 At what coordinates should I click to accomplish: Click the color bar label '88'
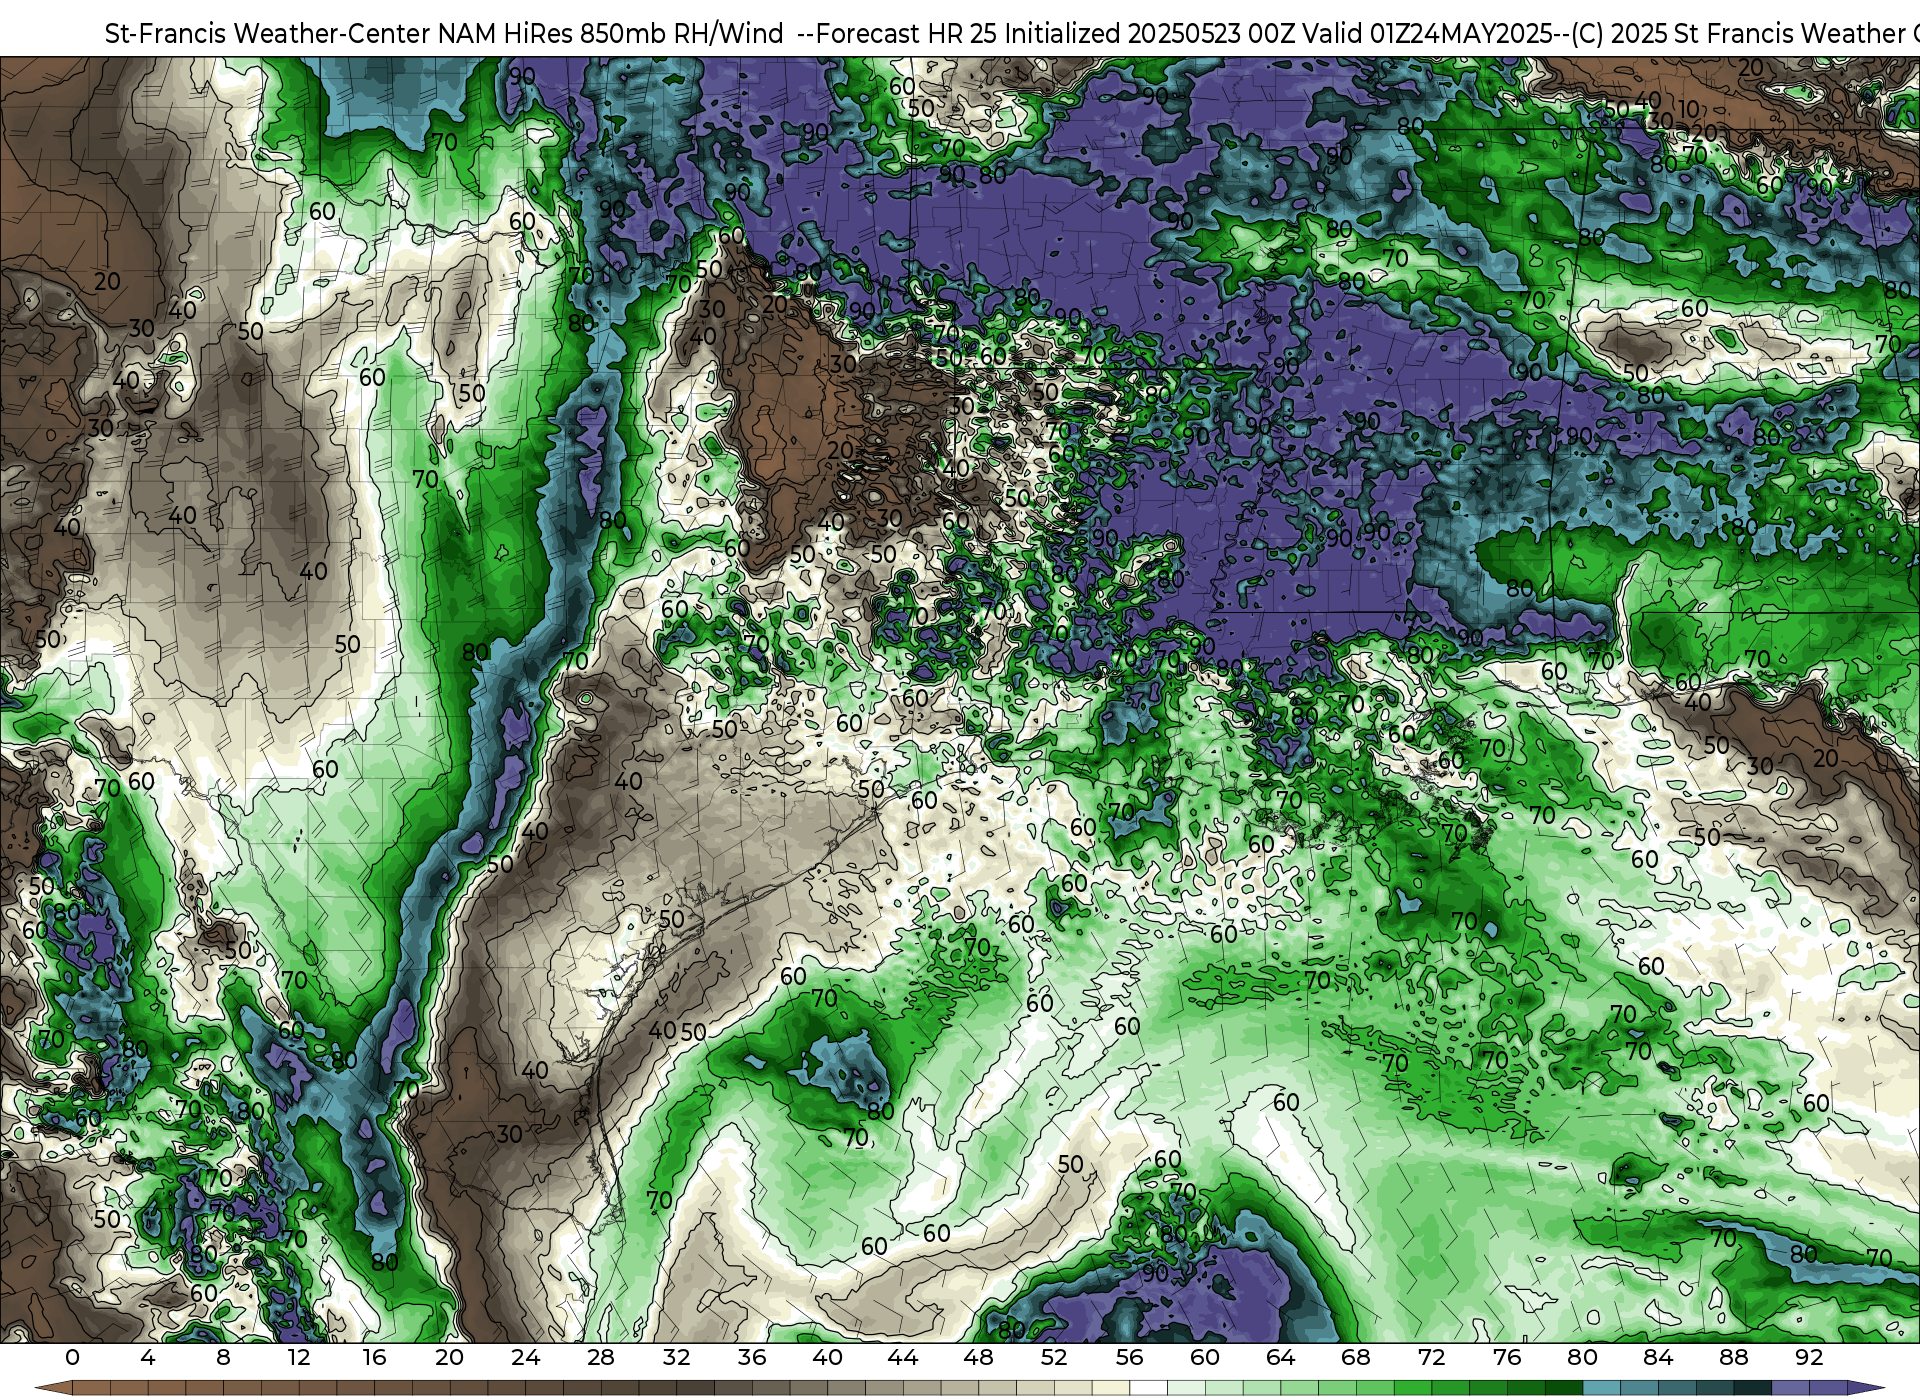tap(1733, 1357)
